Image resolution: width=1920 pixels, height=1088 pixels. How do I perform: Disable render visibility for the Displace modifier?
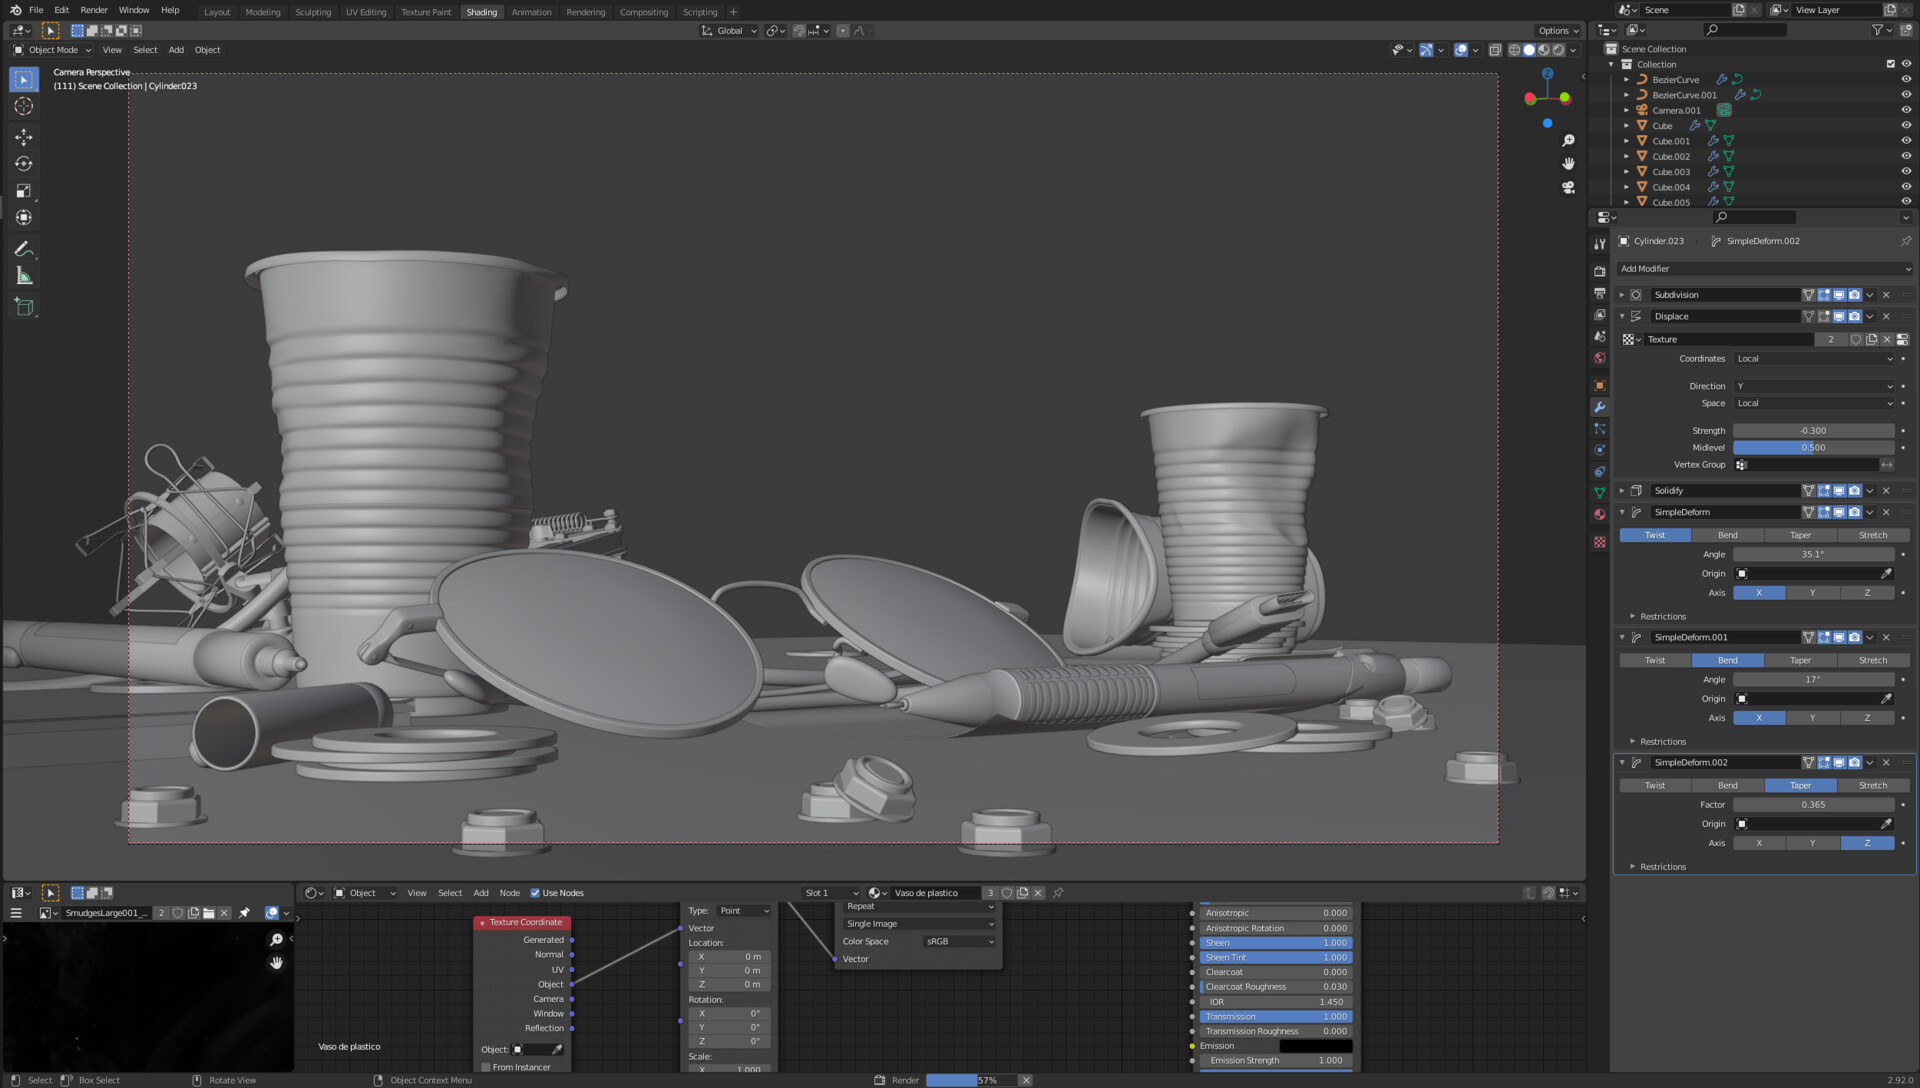pyautogui.click(x=1855, y=316)
